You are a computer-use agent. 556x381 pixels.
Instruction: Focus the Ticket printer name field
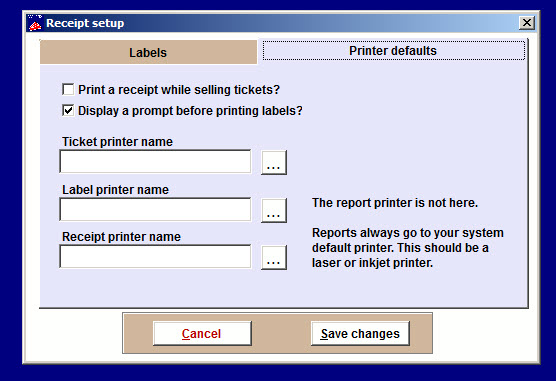click(155, 162)
